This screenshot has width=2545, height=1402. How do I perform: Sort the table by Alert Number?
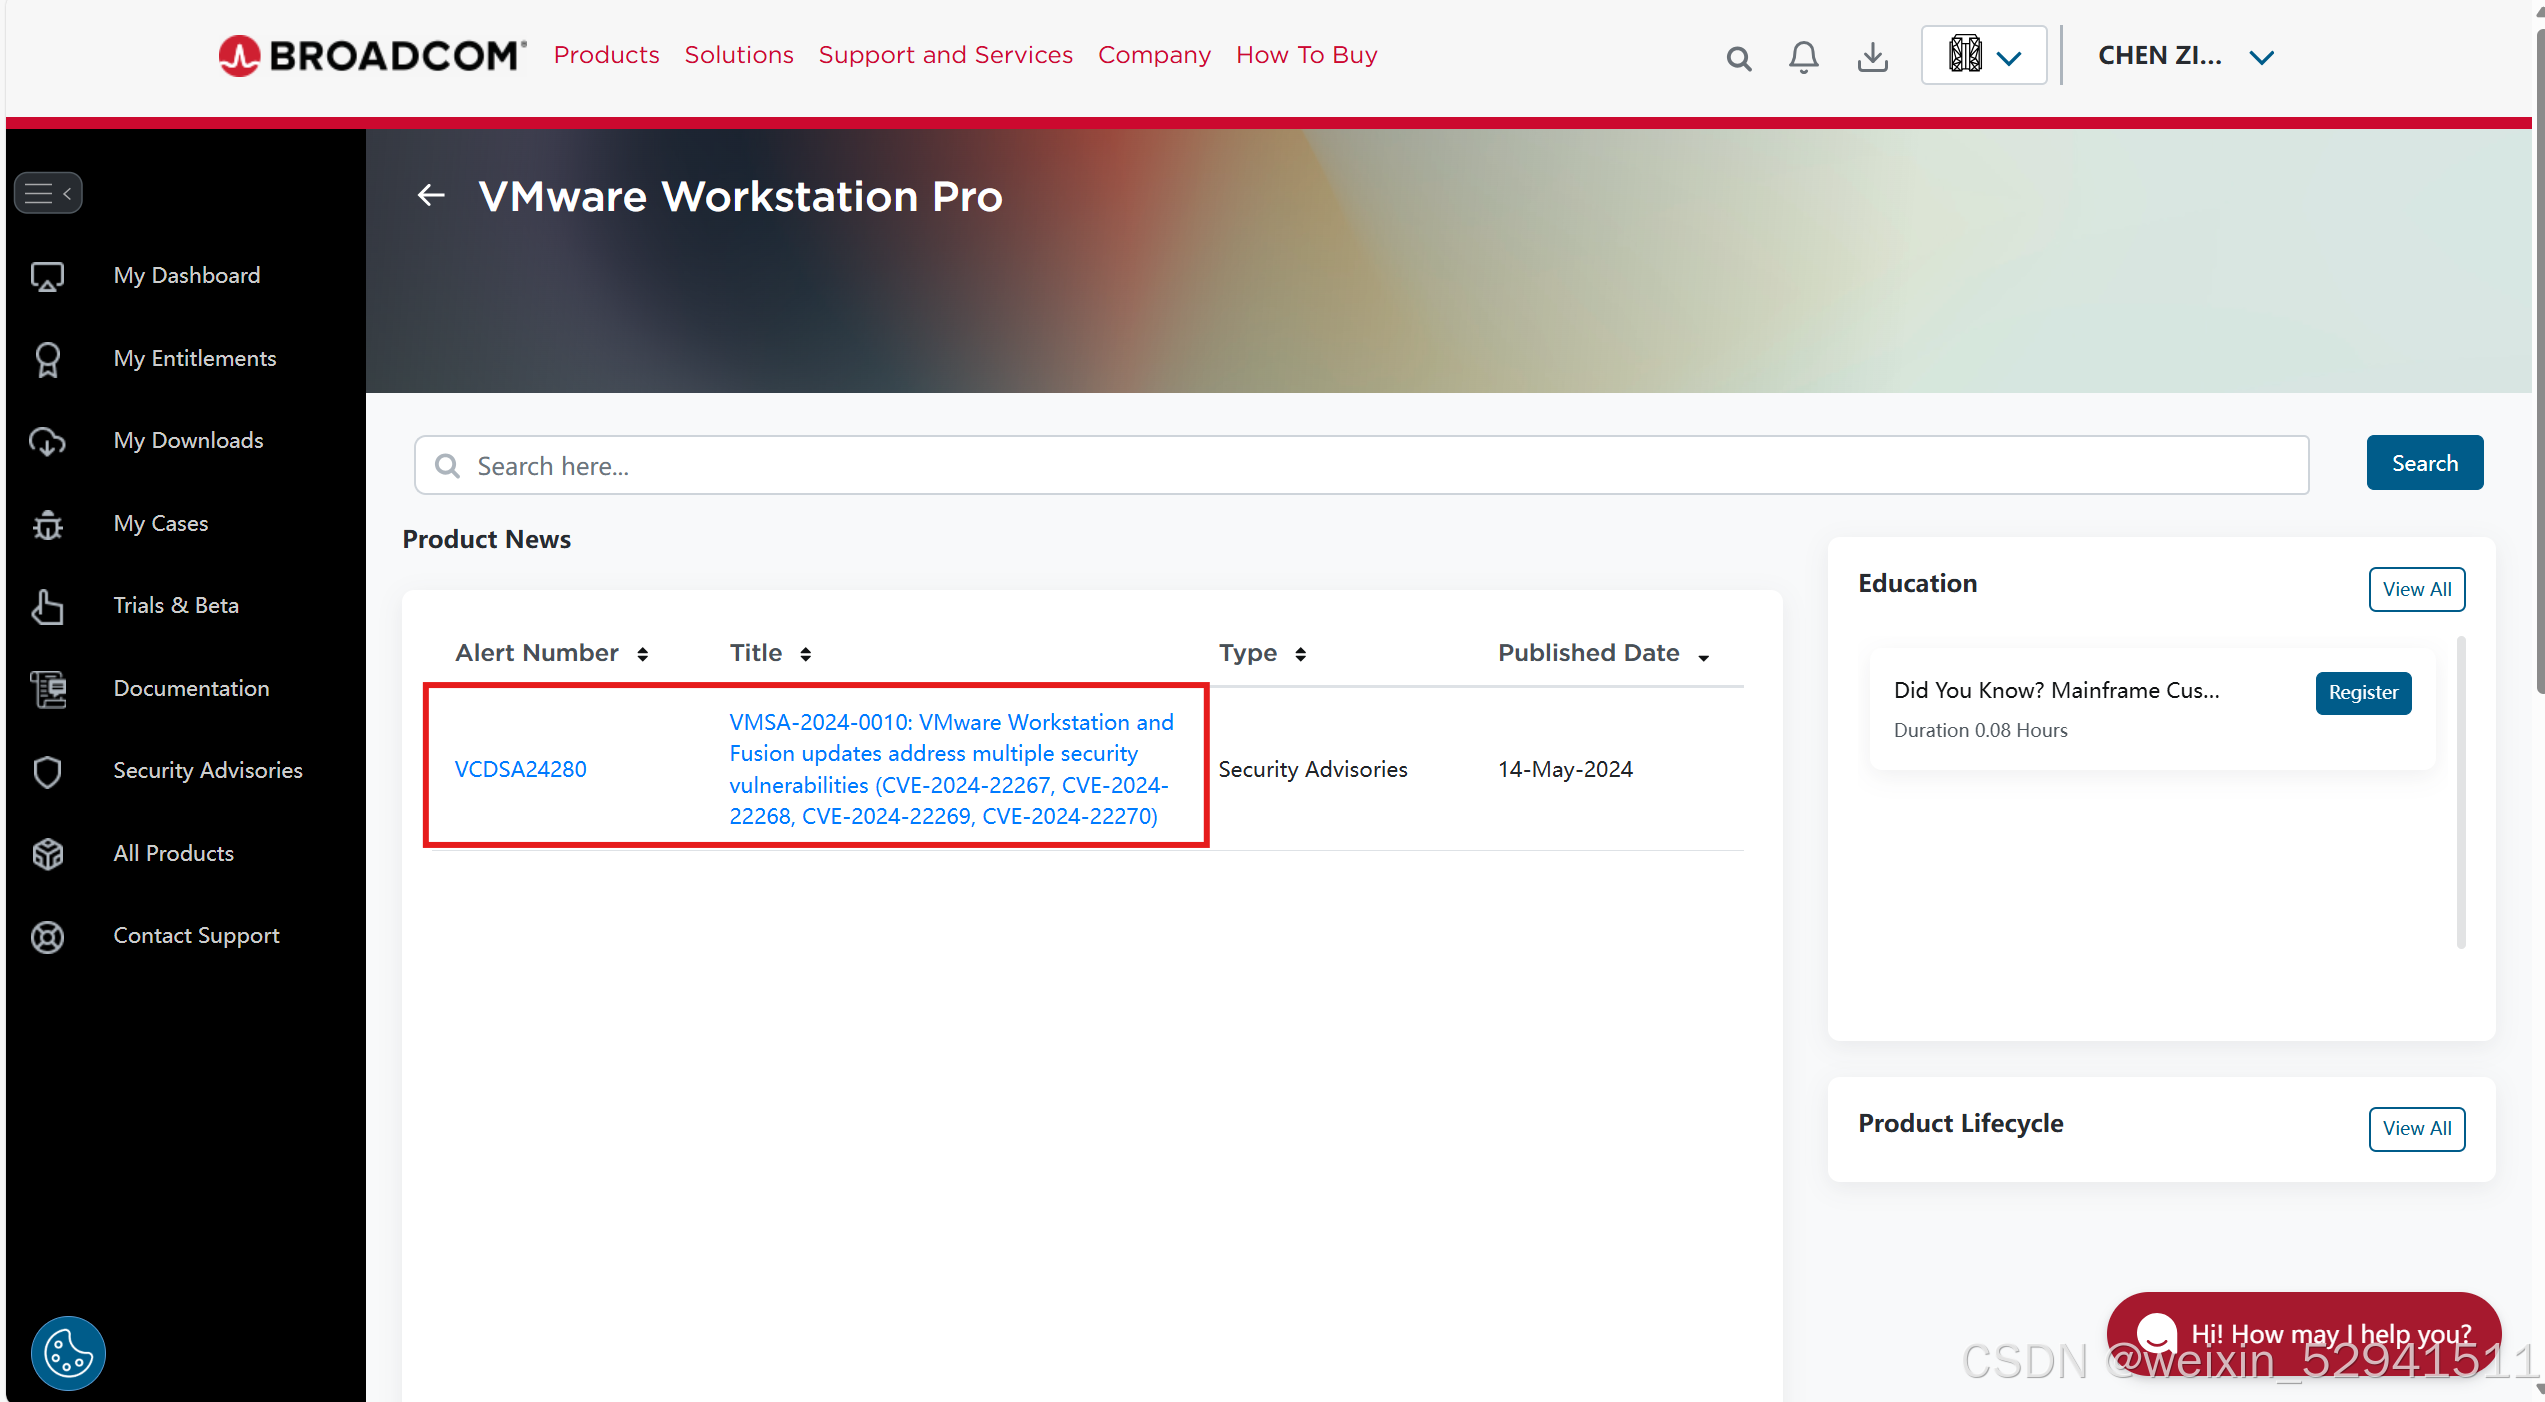pyautogui.click(x=642, y=654)
